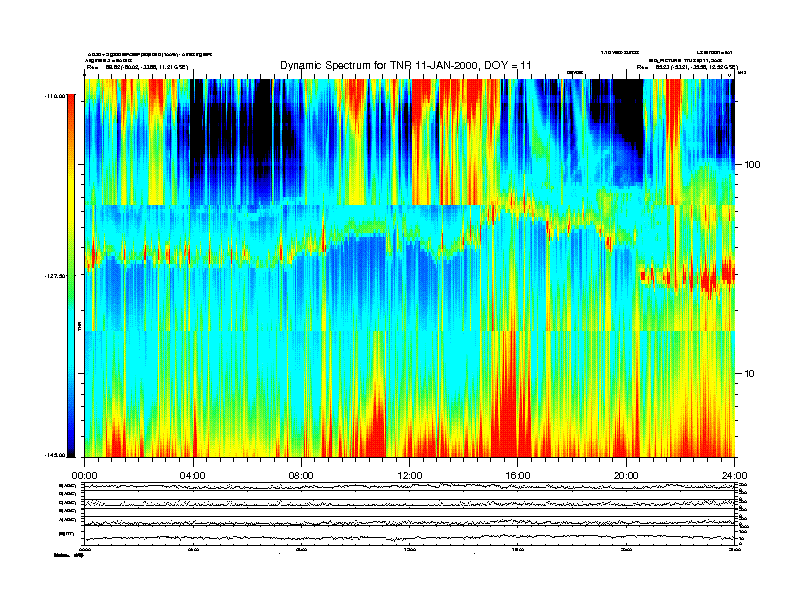Click the -127.50 color scale value

pos(55,276)
